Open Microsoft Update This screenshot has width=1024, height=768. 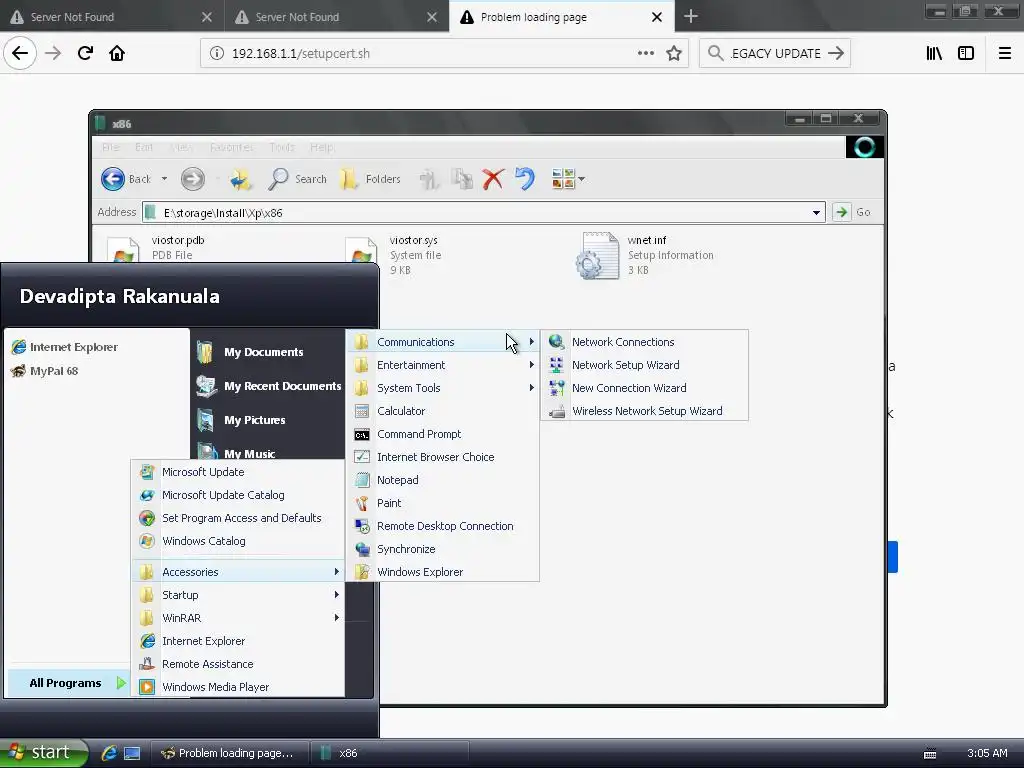click(238, 472)
